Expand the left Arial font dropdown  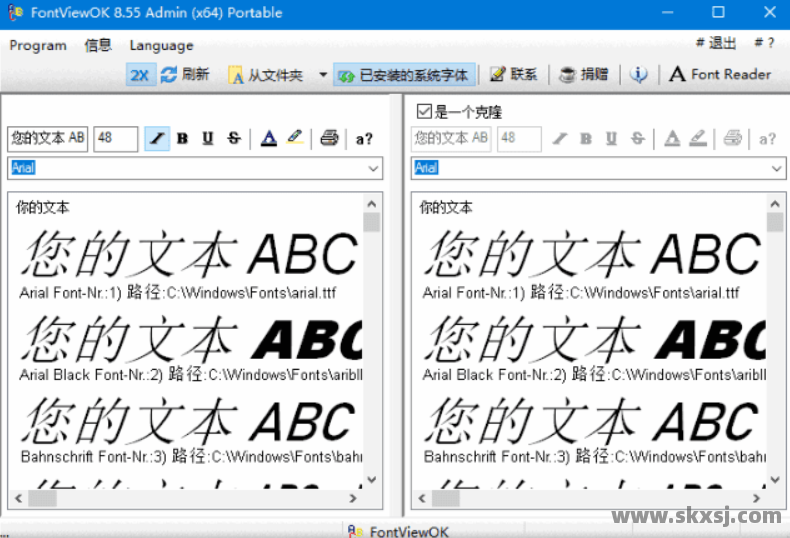[373, 169]
